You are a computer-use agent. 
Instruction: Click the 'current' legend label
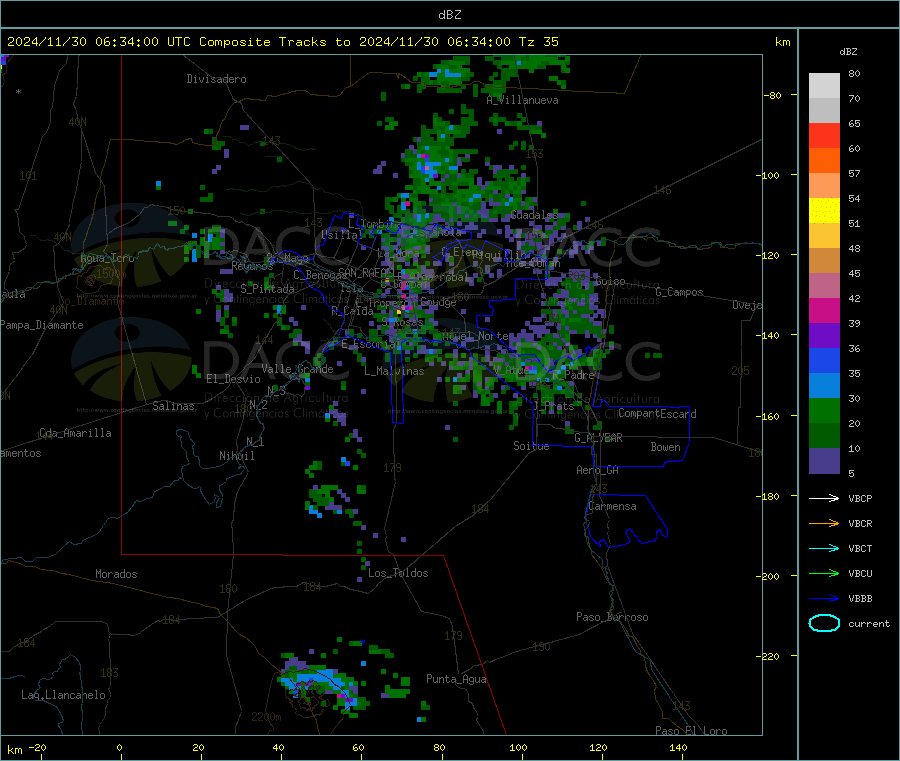click(868, 624)
